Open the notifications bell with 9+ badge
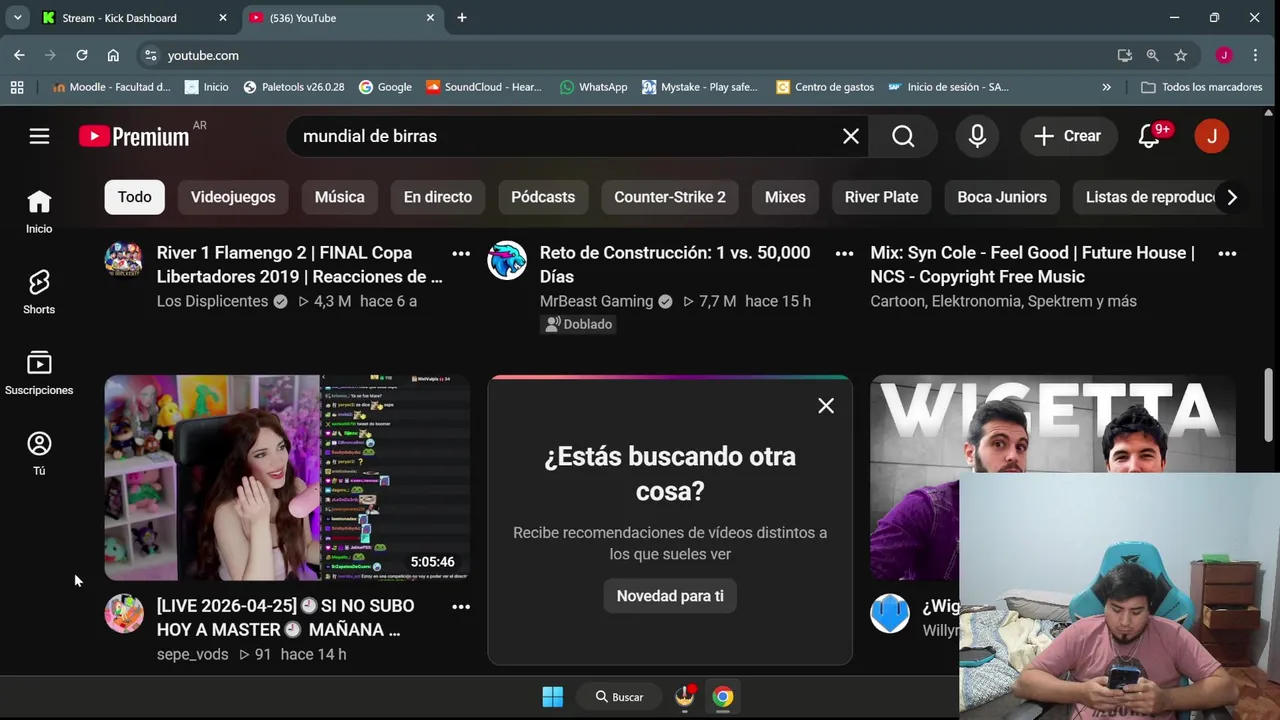Image resolution: width=1280 pixels, height=720 pixels. (1150, 136)
